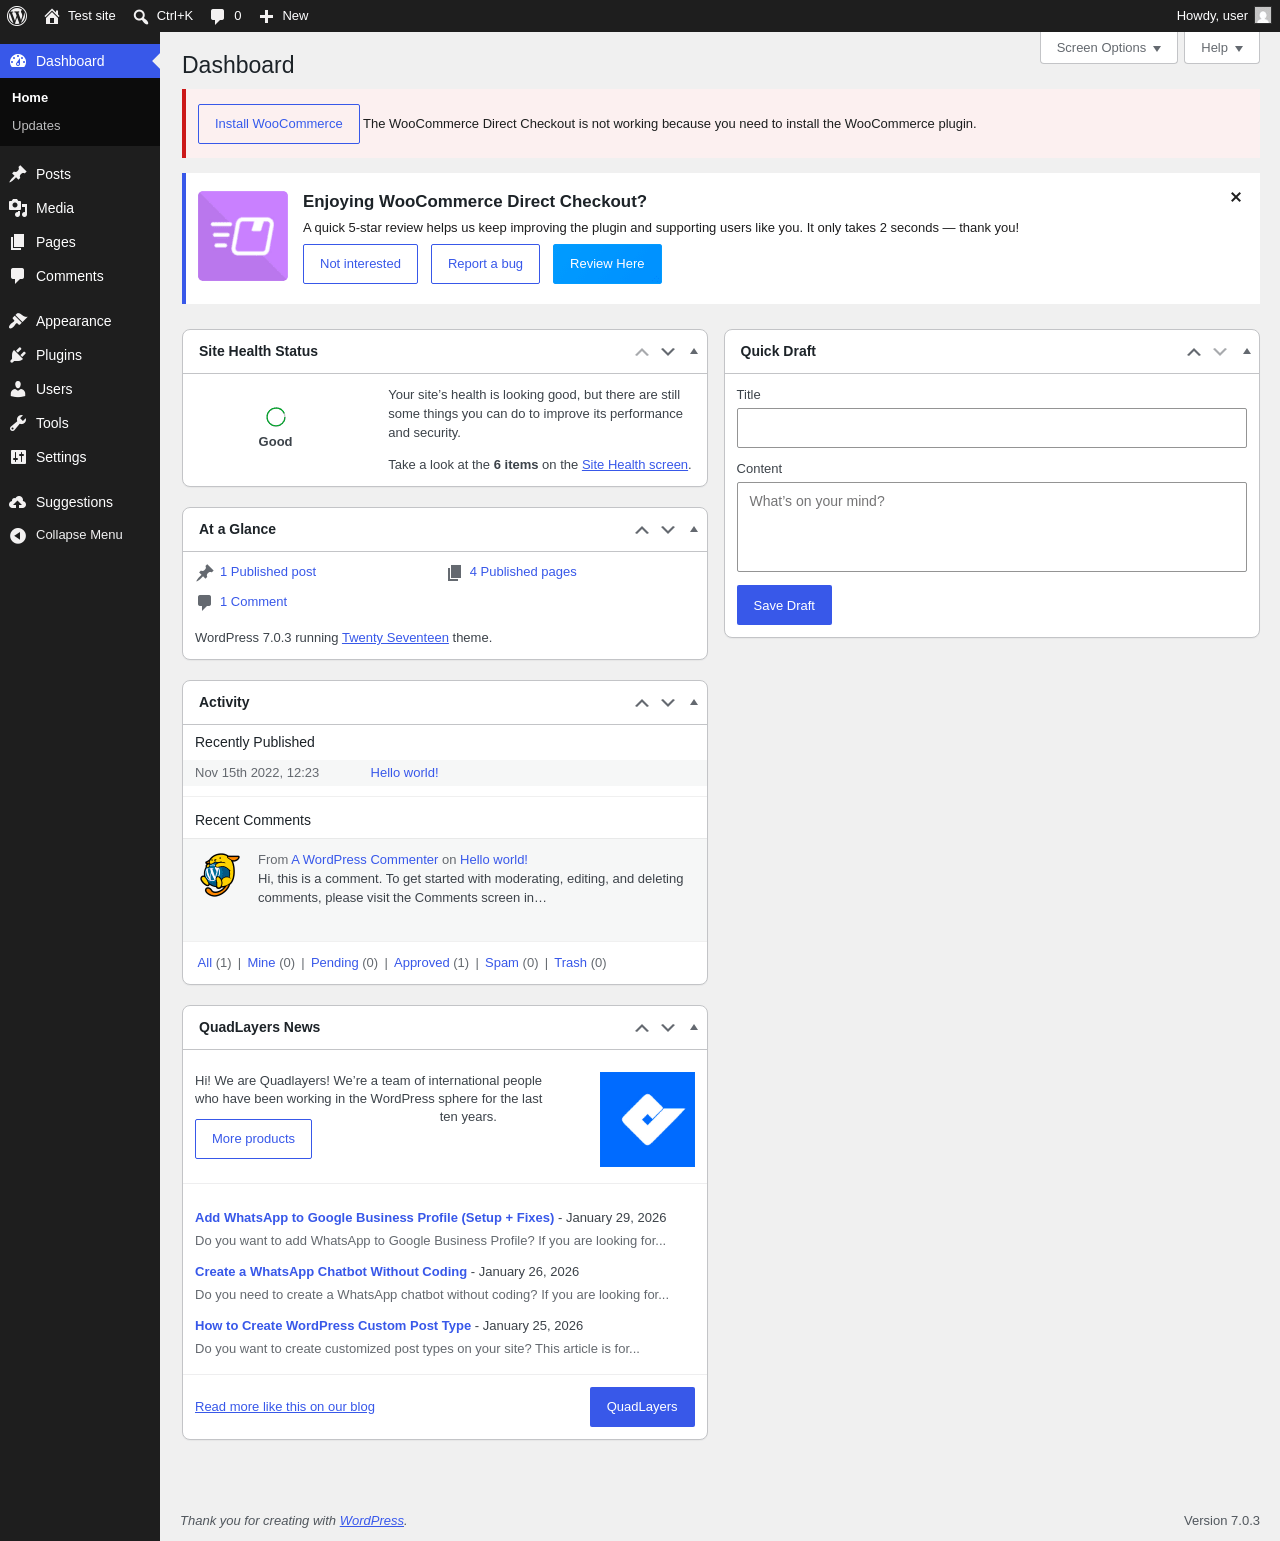Viewport: 1280px width, 1541px height.
Task: Open the Plugins menu
Action: [80, 355]
